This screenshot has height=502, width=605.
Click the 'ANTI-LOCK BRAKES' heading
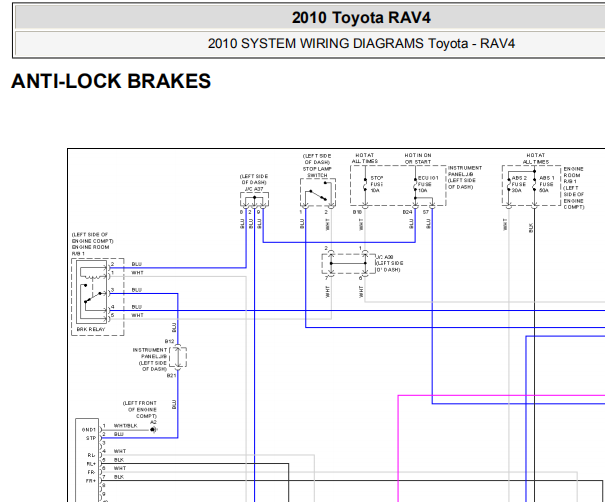(x=111, y=81)
